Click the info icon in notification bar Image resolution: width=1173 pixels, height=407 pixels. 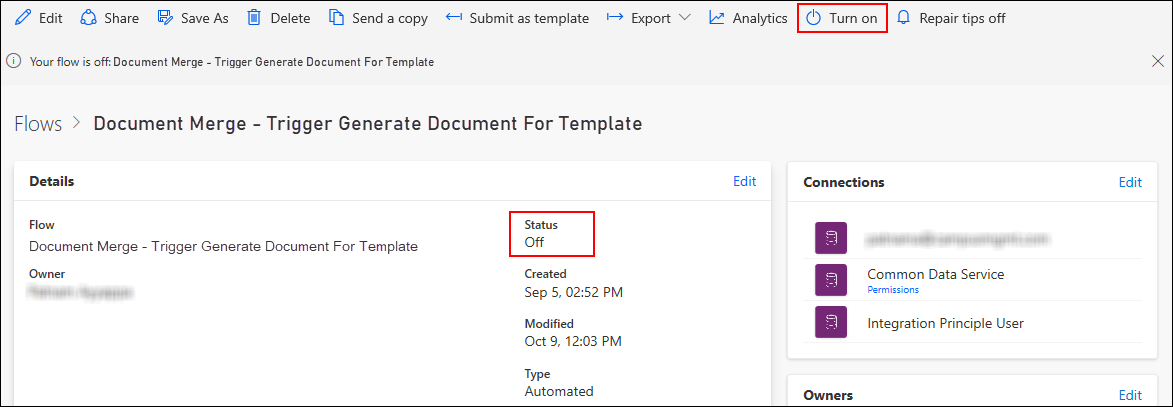pos(14,61)
